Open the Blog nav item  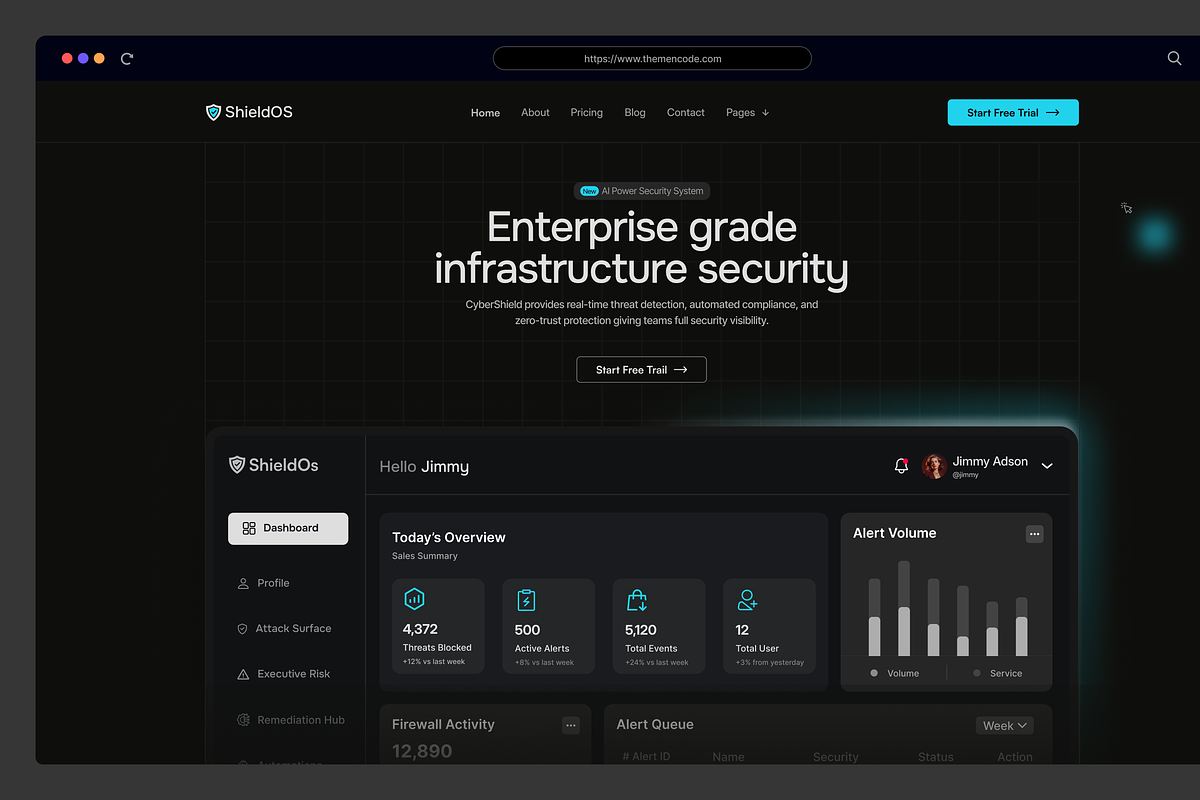(635, 113)
